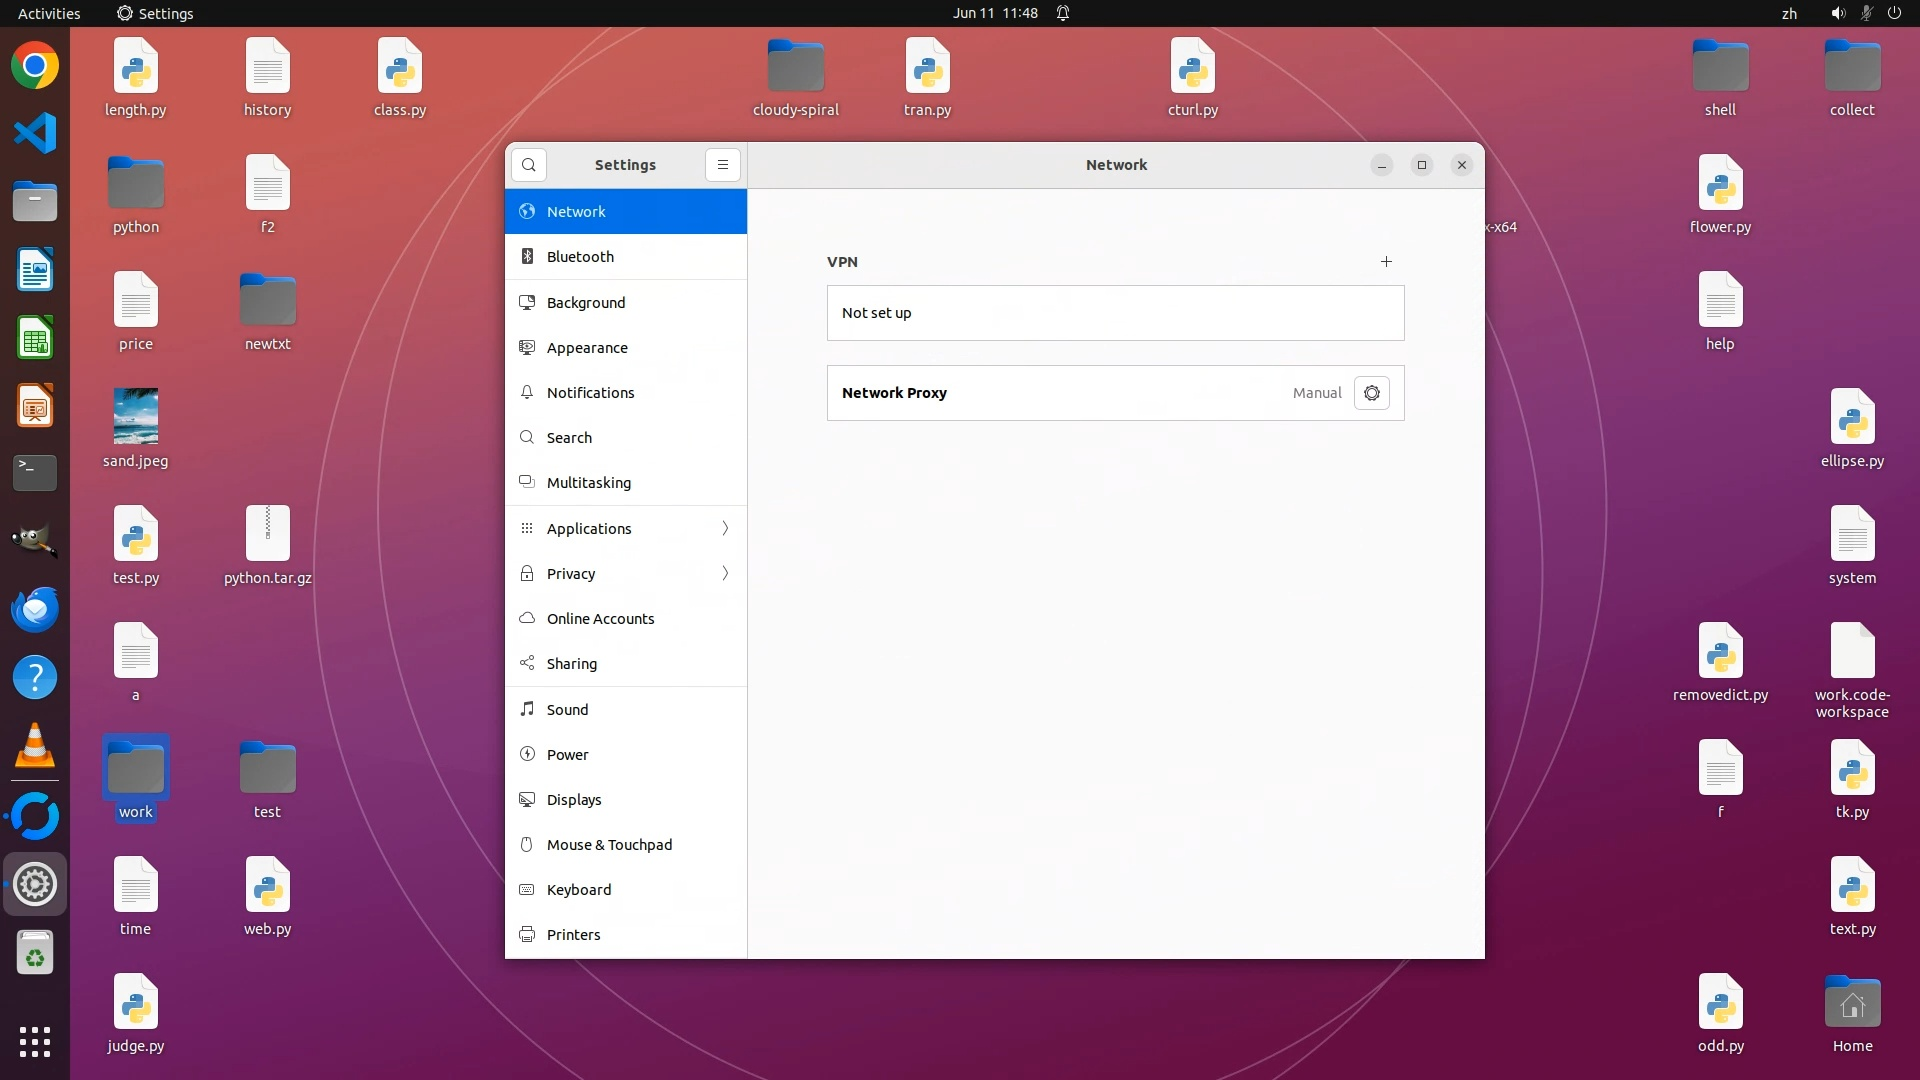The width and height of the screenshot is (1920, 1080).
Task: Launch Google Chrome from the dock
Action: [x=35, y=66]
